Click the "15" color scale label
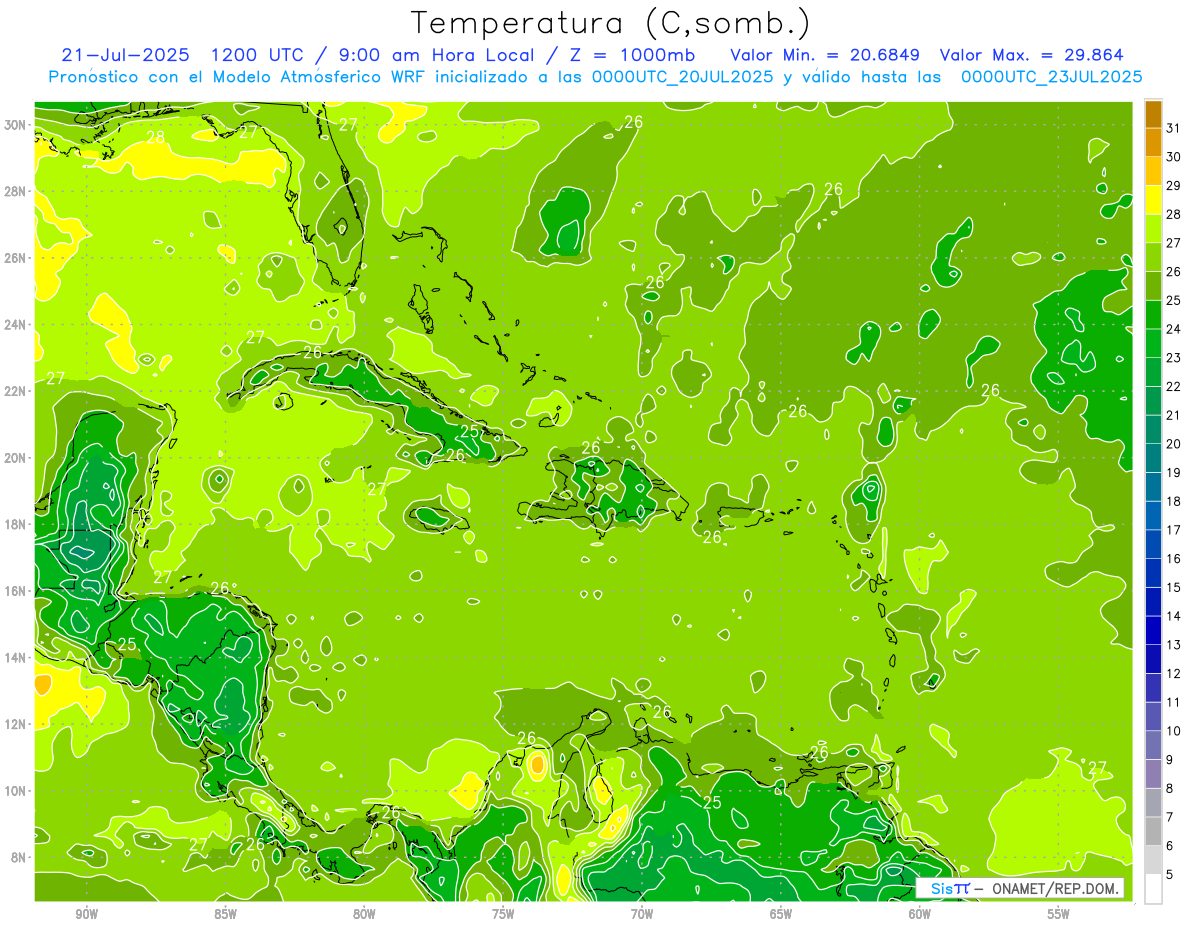 click(x=1174, y=587)
